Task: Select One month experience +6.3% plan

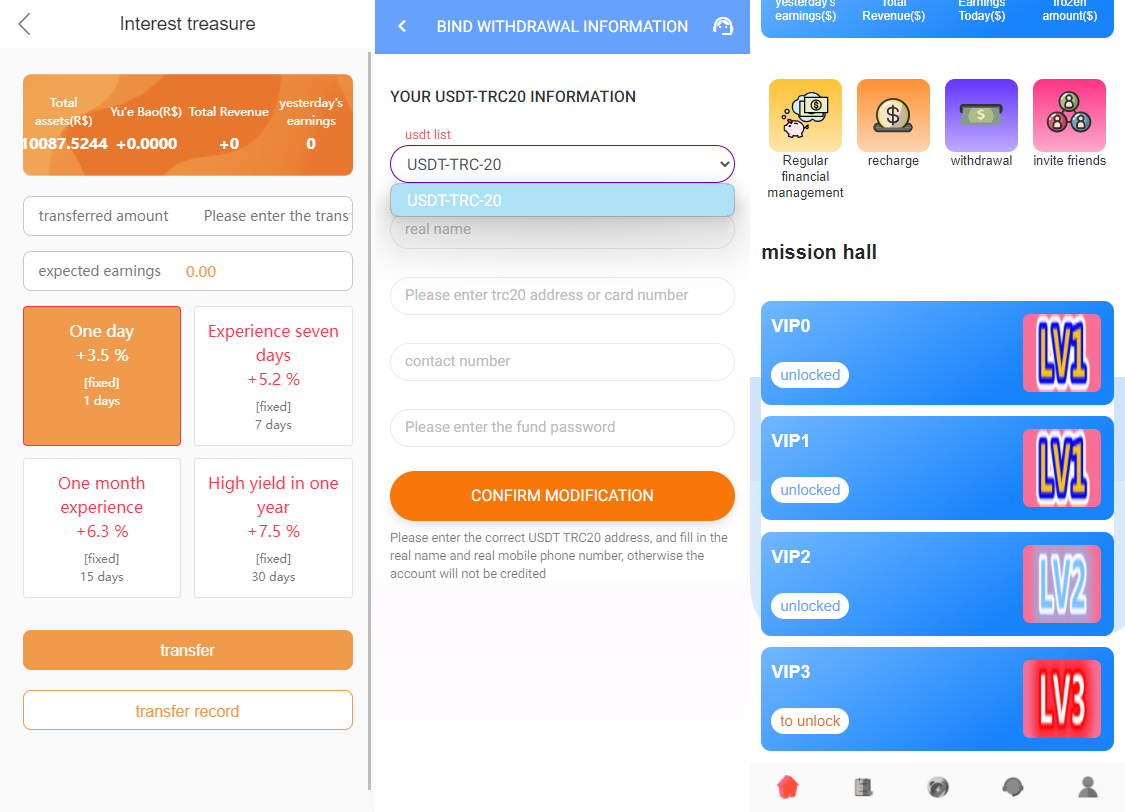Action: coord(102,528)
